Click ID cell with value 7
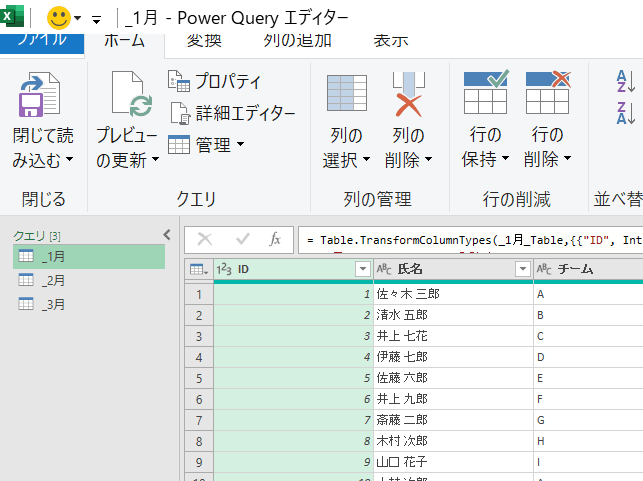The image size is (643, 481). pos(293,420)
